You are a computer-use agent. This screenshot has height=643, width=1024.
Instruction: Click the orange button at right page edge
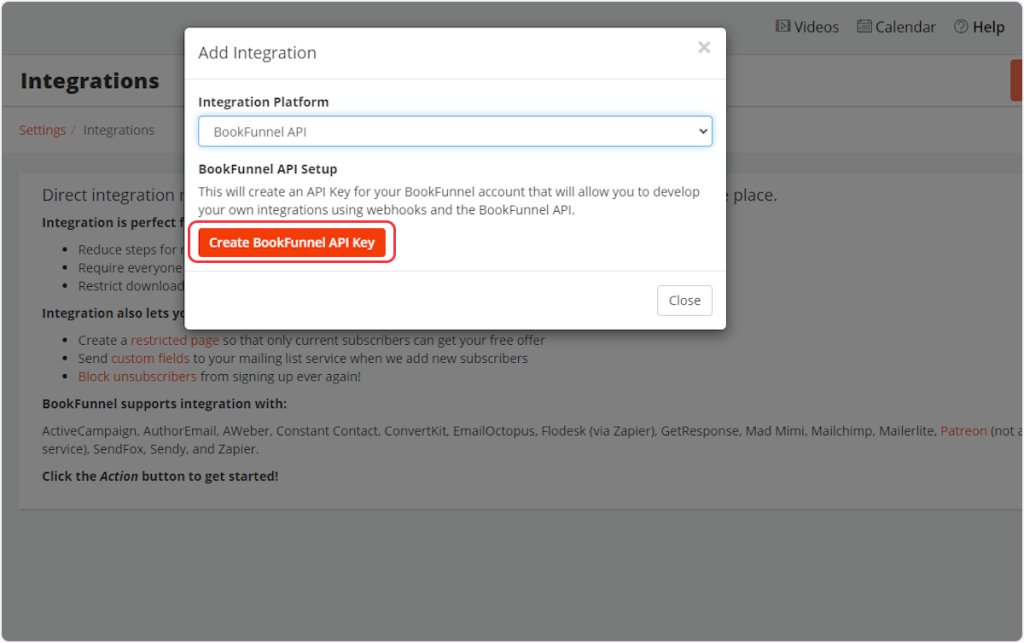point(1016,80)
